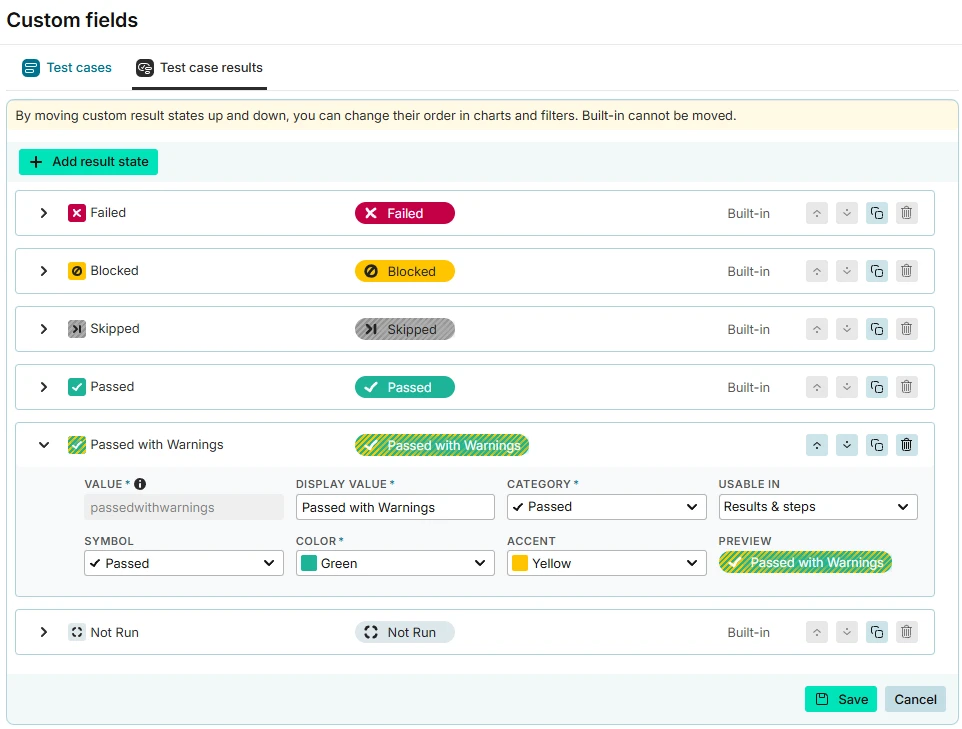
Task: Click the Built-in label in Not Run row
Action: 748,632
